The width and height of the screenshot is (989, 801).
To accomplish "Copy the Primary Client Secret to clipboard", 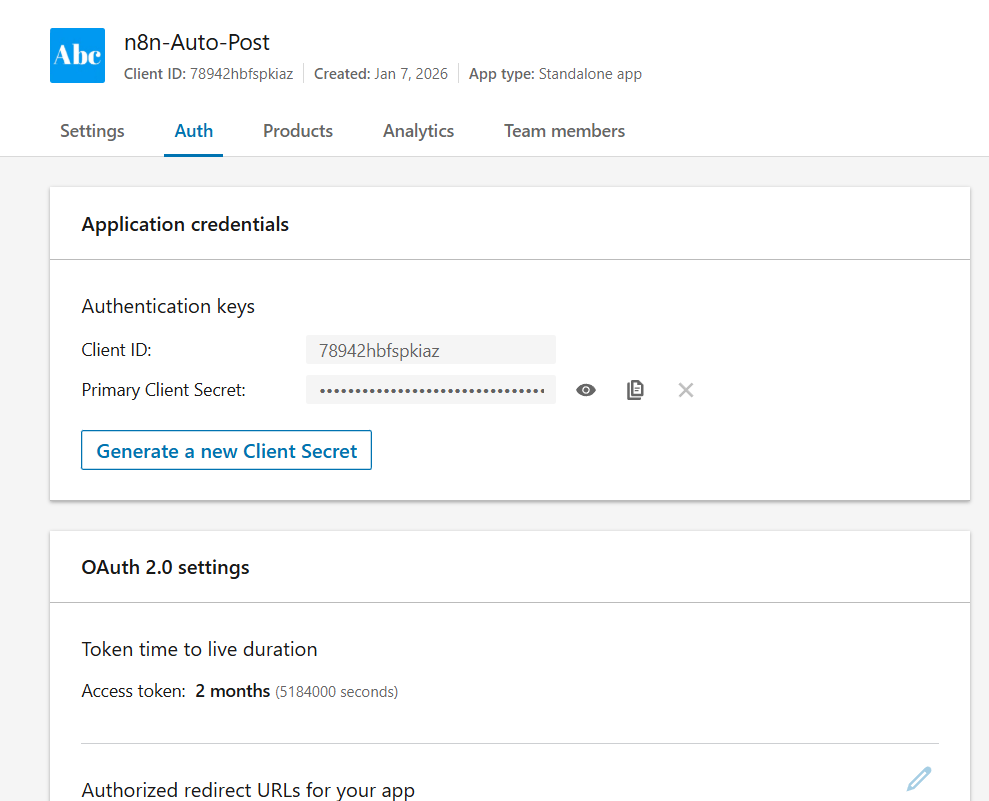I will [x=635, y=390].
